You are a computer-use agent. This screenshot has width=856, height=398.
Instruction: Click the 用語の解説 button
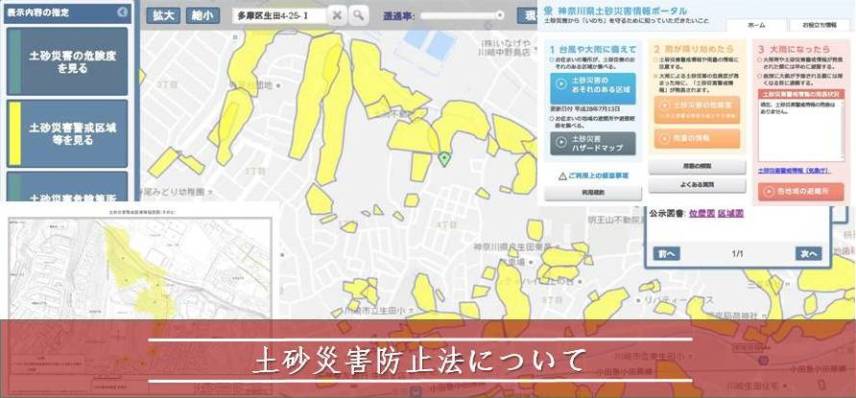point(697,166)
